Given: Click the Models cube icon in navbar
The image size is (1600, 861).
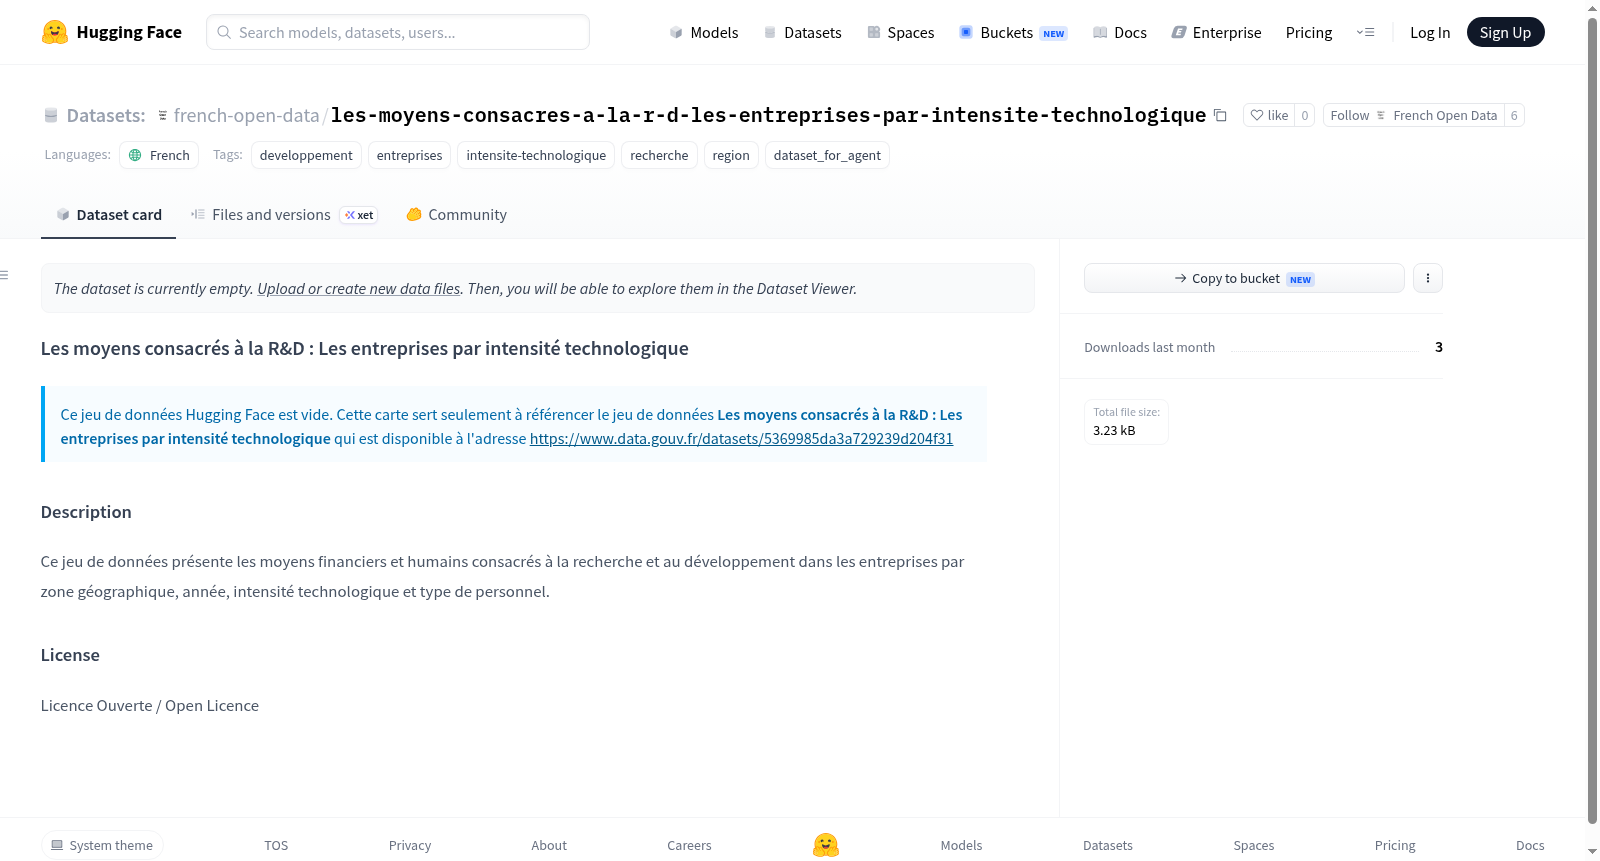Looking at the screenshot, I should tap(676, 32).
